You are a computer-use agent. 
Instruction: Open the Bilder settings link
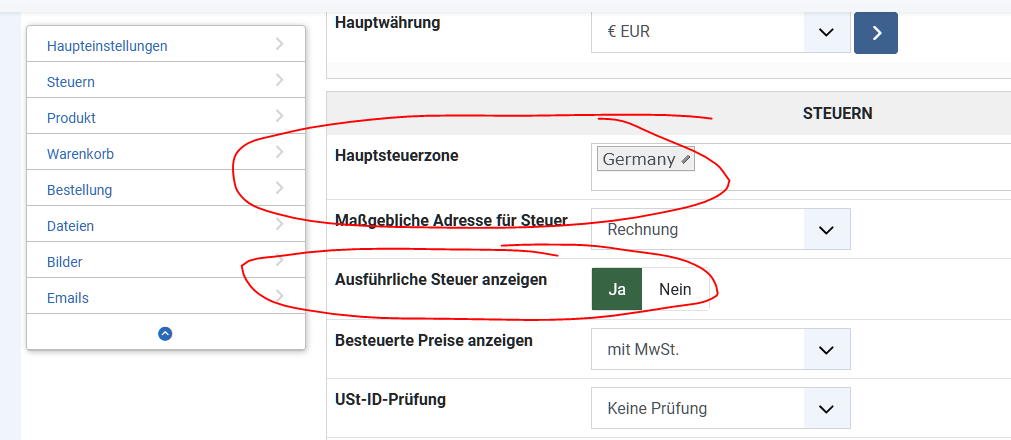coord(65,262)
